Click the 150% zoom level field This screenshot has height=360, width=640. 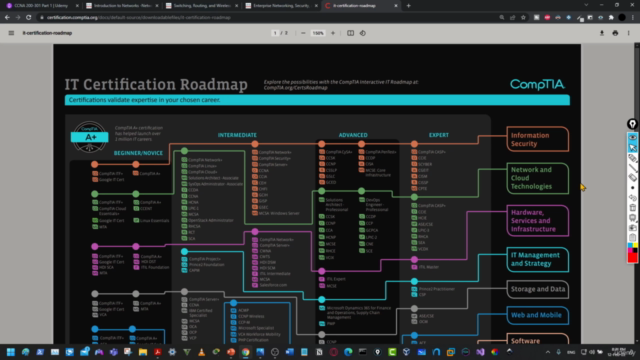tap(318, 33)
